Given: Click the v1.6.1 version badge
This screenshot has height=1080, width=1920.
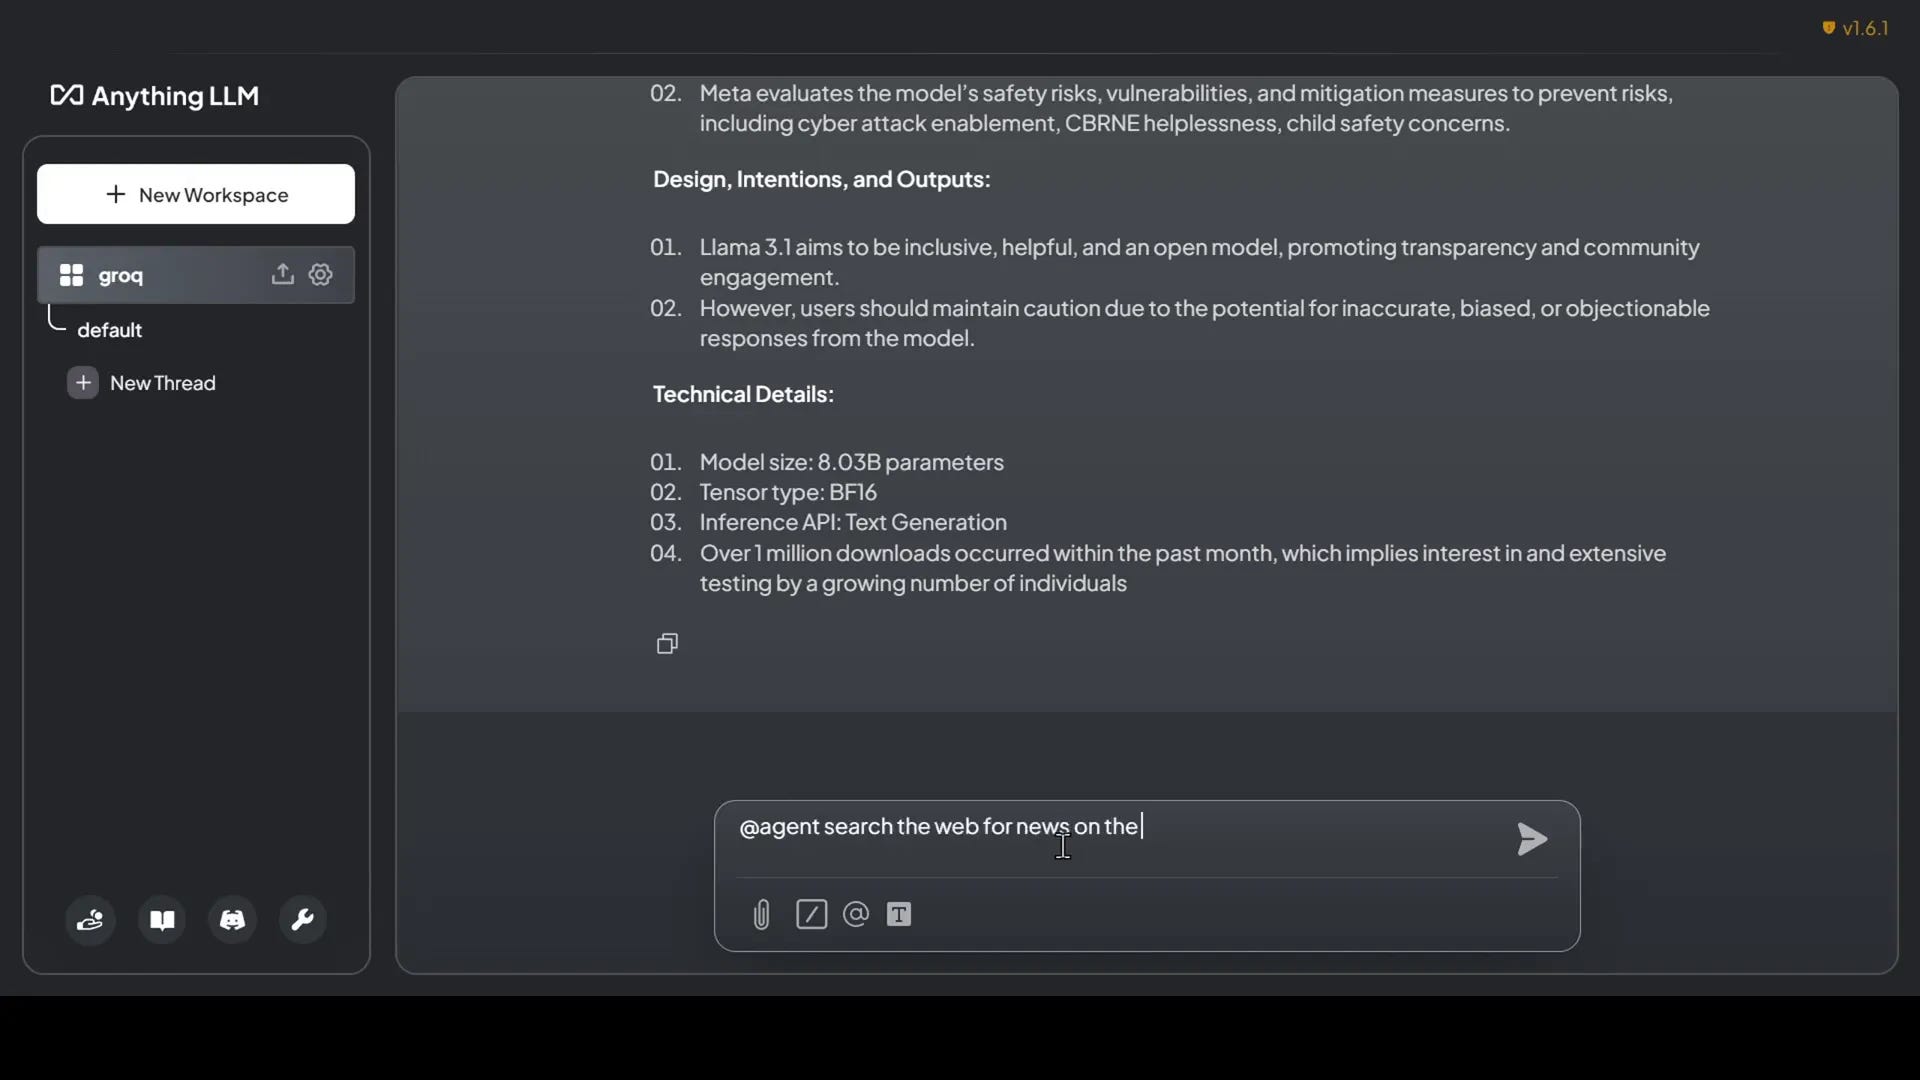Looking at the screenshot, I should 1864,28.
